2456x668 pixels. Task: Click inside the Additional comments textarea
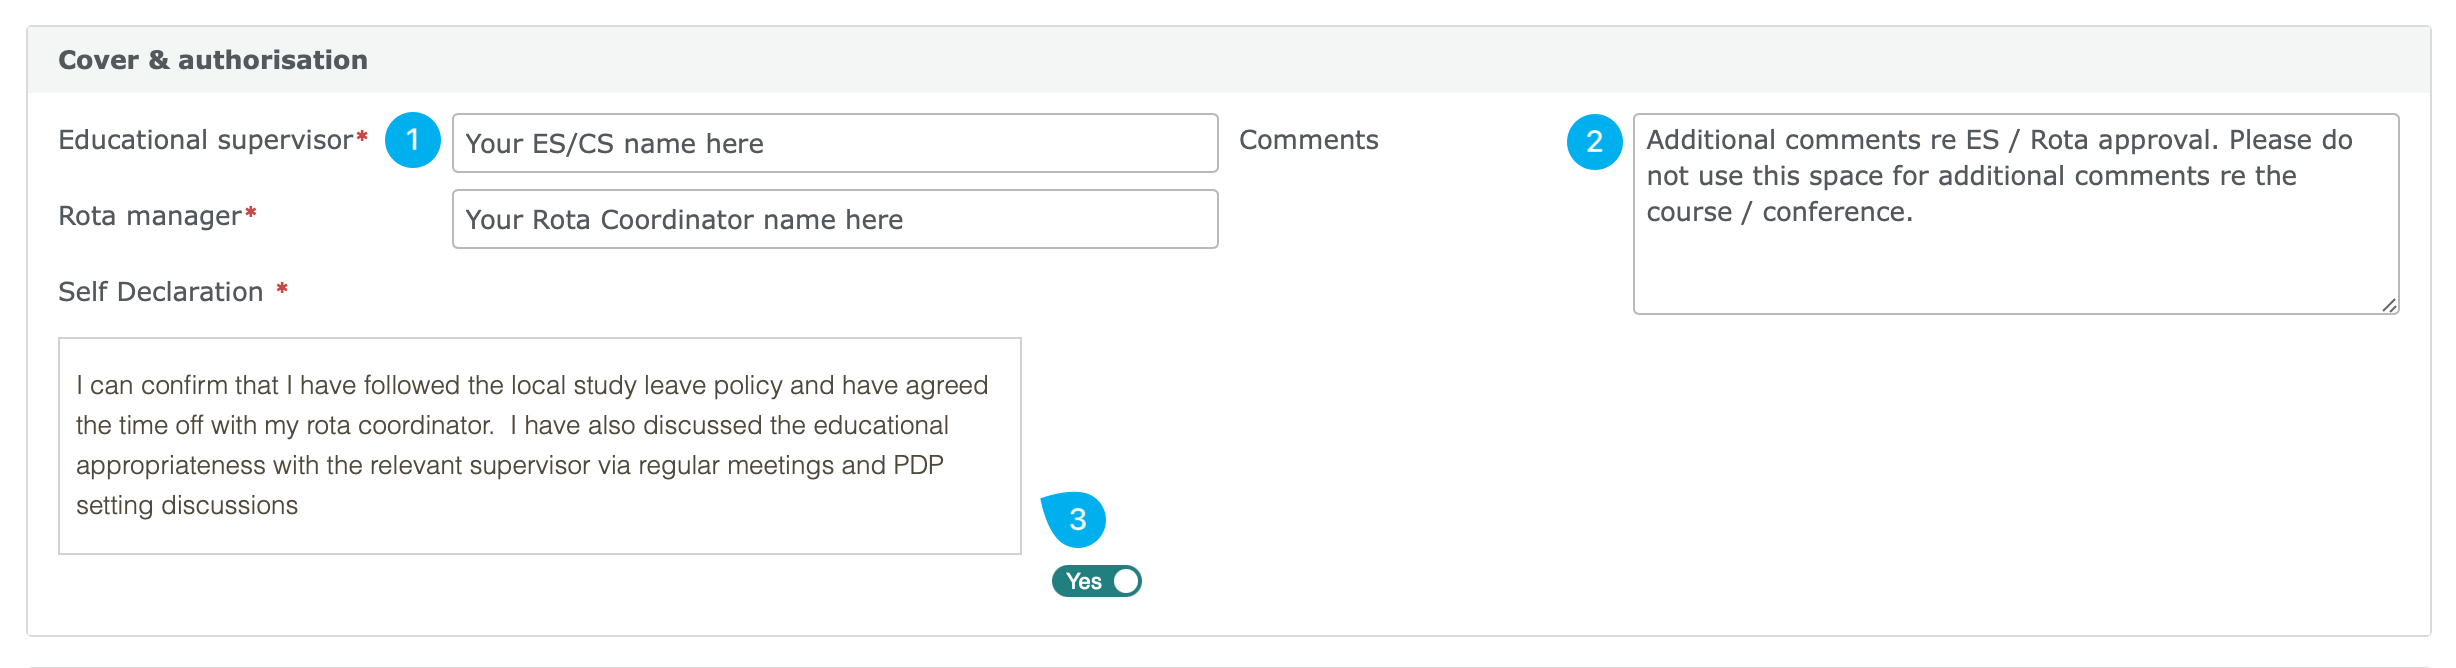pyautogui.click(x=2016, y=214)
